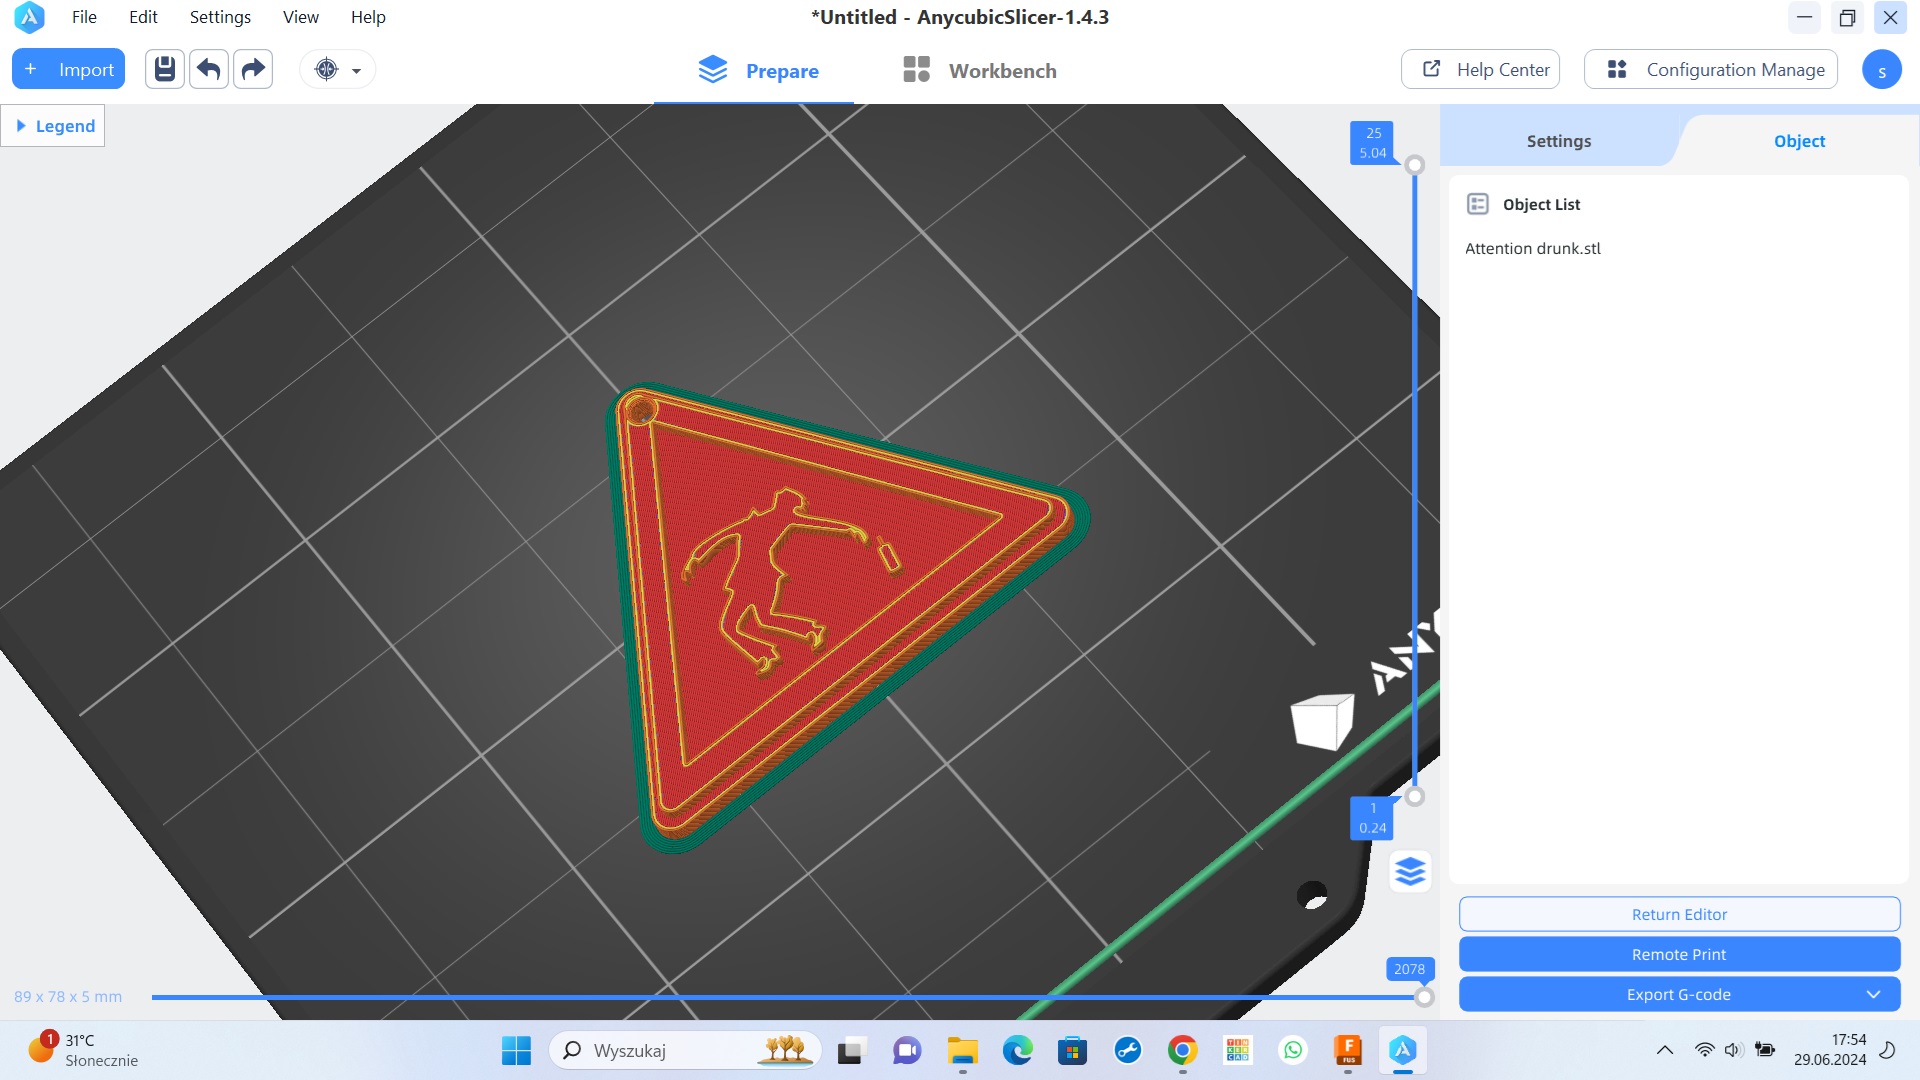The width and height of the screenshot is (1920, 1080).
Task: Click the Import button
Action: (69, 69)
